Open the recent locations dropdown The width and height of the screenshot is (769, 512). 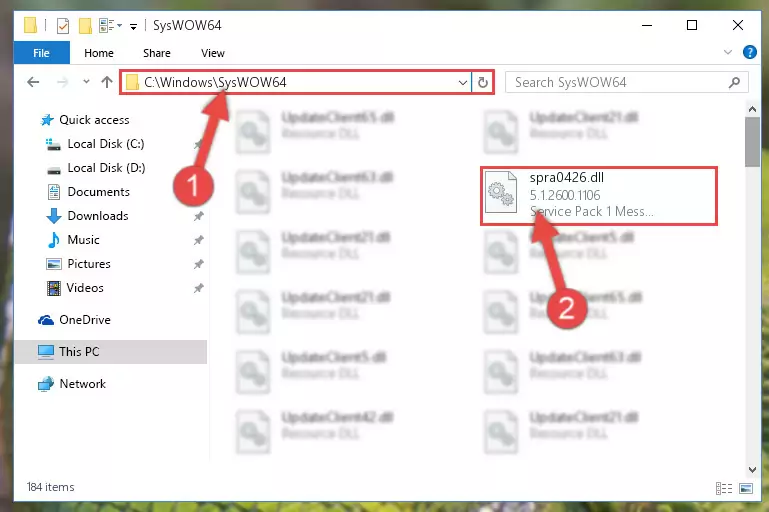pyautogui.click(x=86, y=82)
